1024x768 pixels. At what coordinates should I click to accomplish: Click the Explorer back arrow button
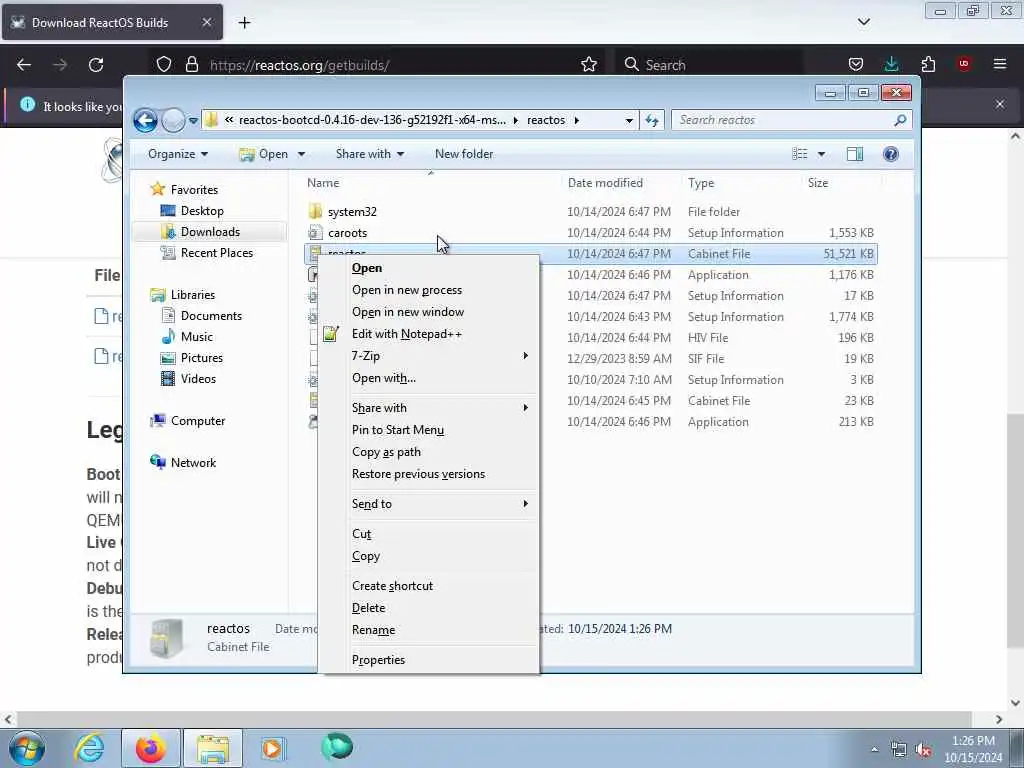pos(145,120)
